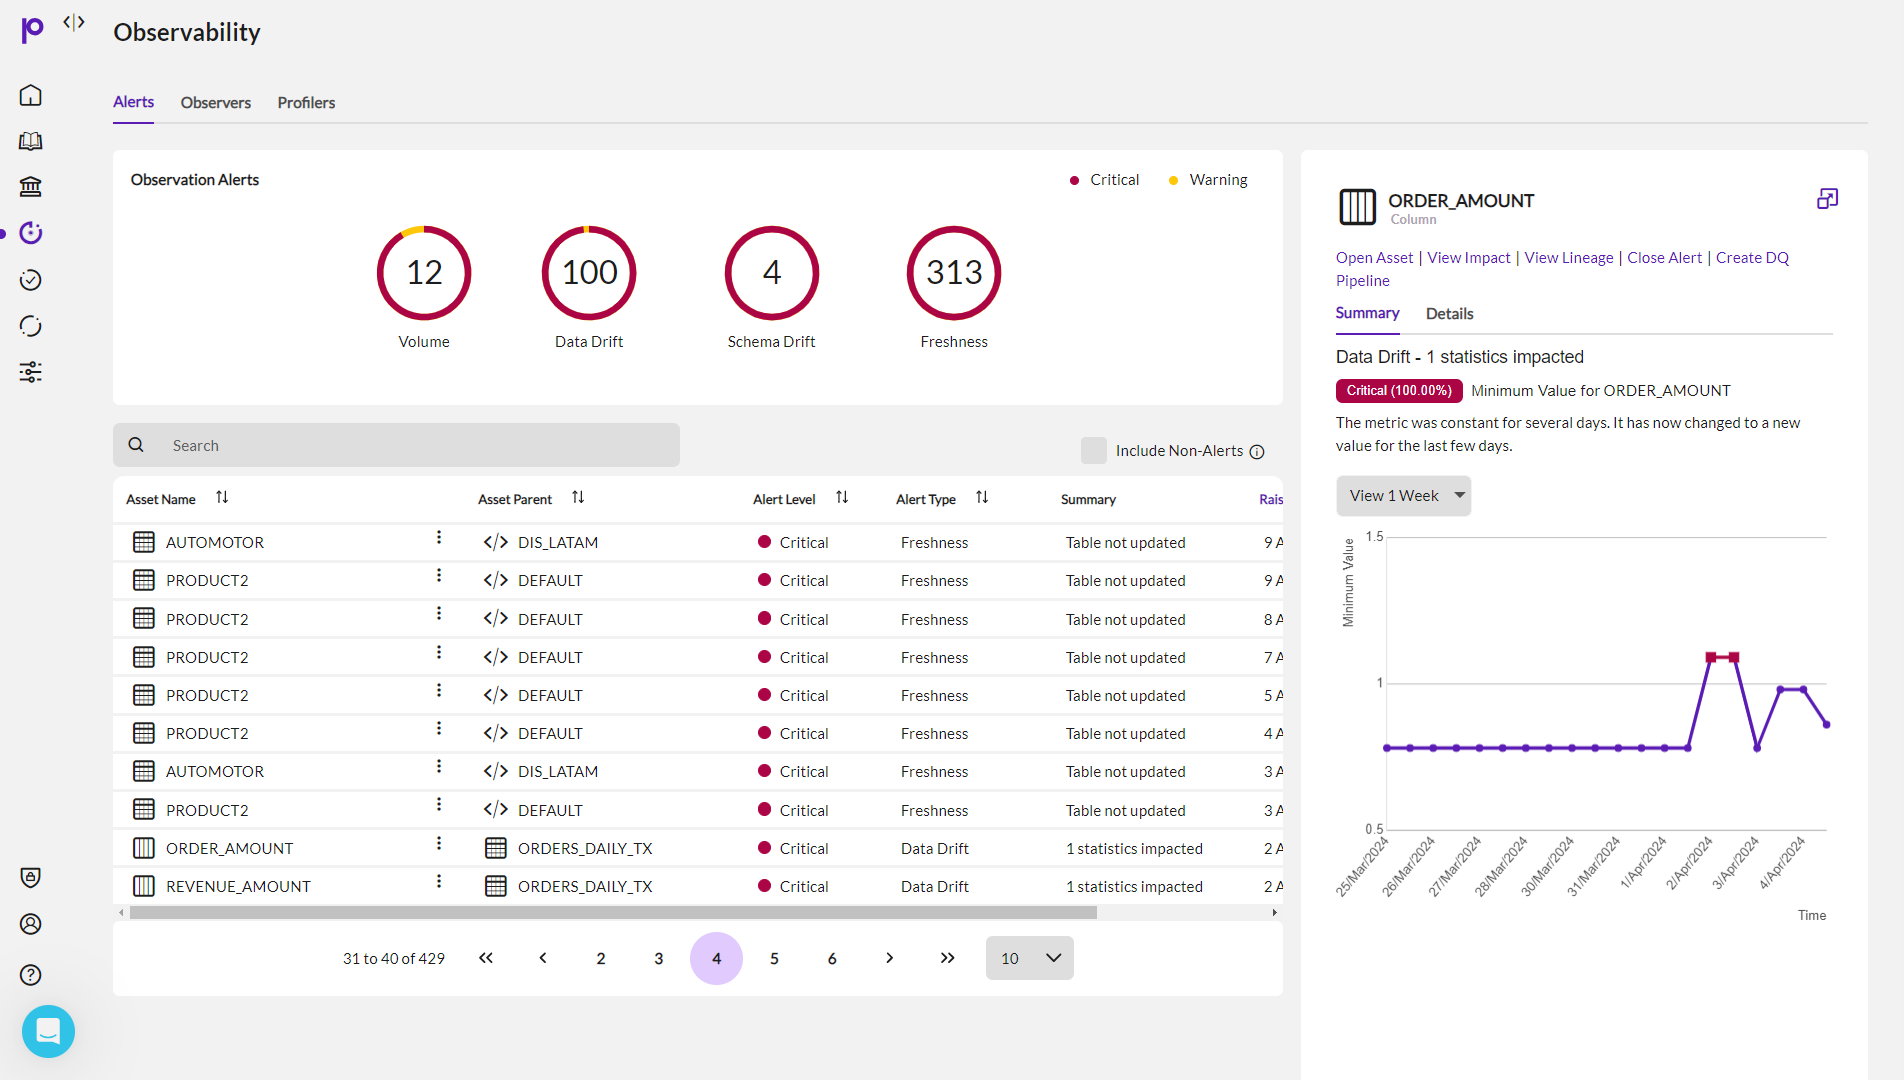Sort by Alert Level arrows
Image resolution: width=1904 pixels, height=1080 pixels.
(842, 497)
